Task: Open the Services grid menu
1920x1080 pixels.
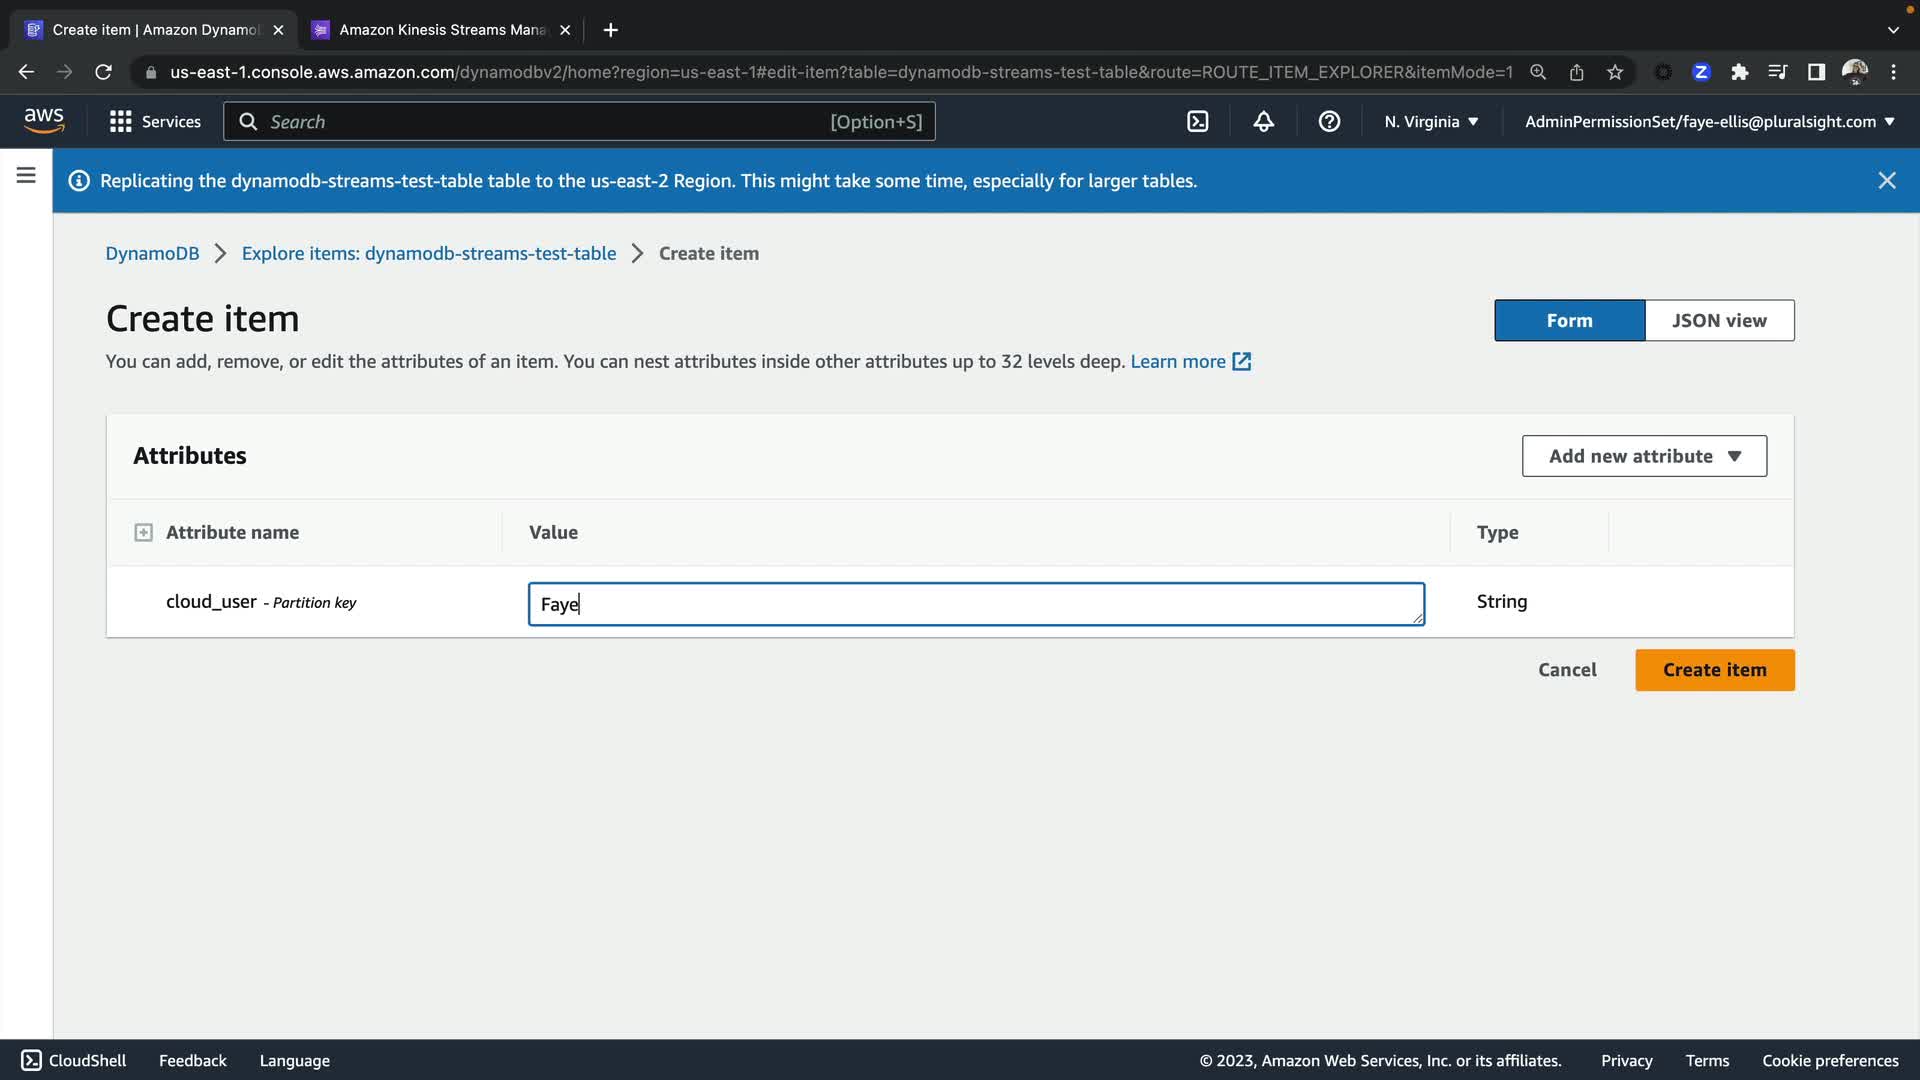Action: 155,121
